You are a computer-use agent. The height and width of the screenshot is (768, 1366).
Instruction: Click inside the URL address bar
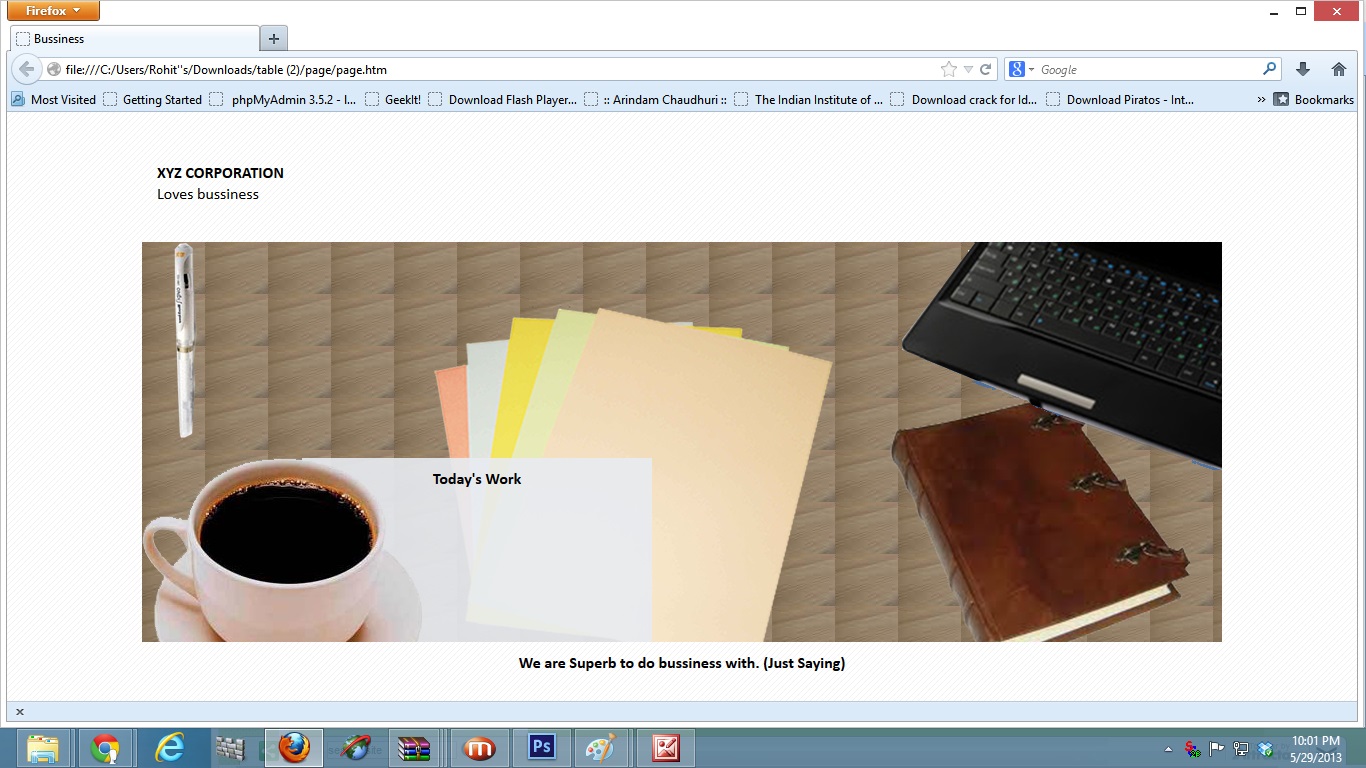click(500, 70)
